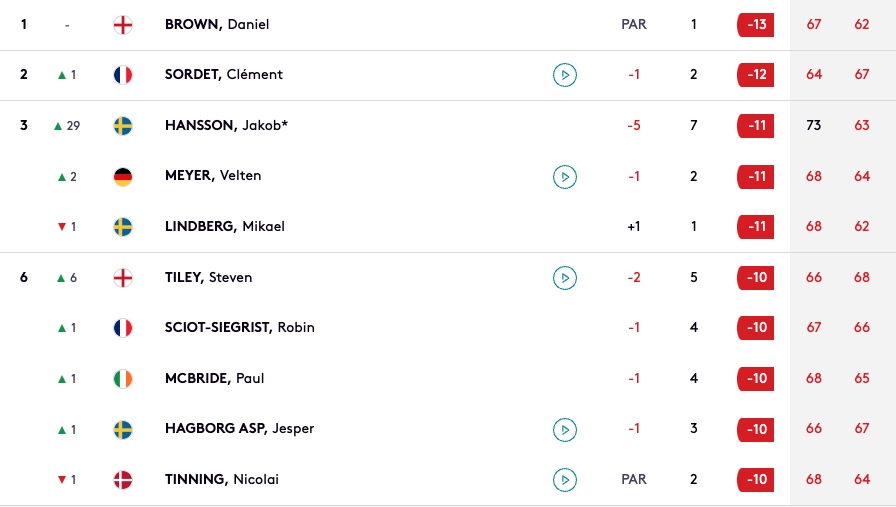Play video highlights for Meyer, Velten

565,177
